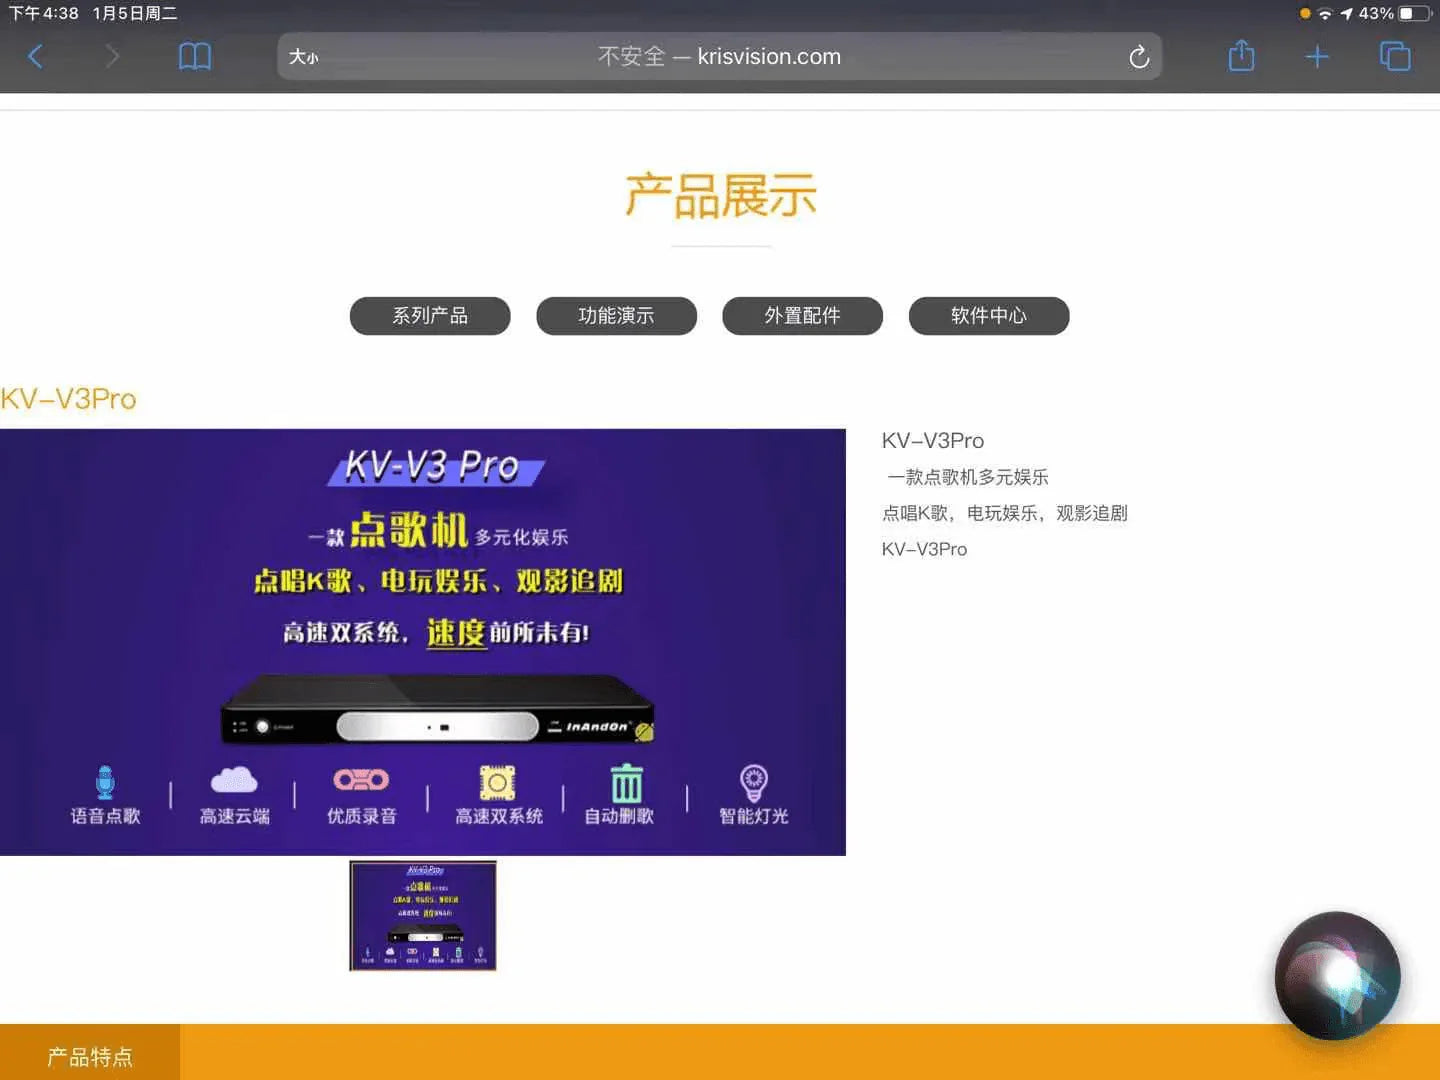
Task: Switch to the 产品特点 tab
Action: [89, 1054]
